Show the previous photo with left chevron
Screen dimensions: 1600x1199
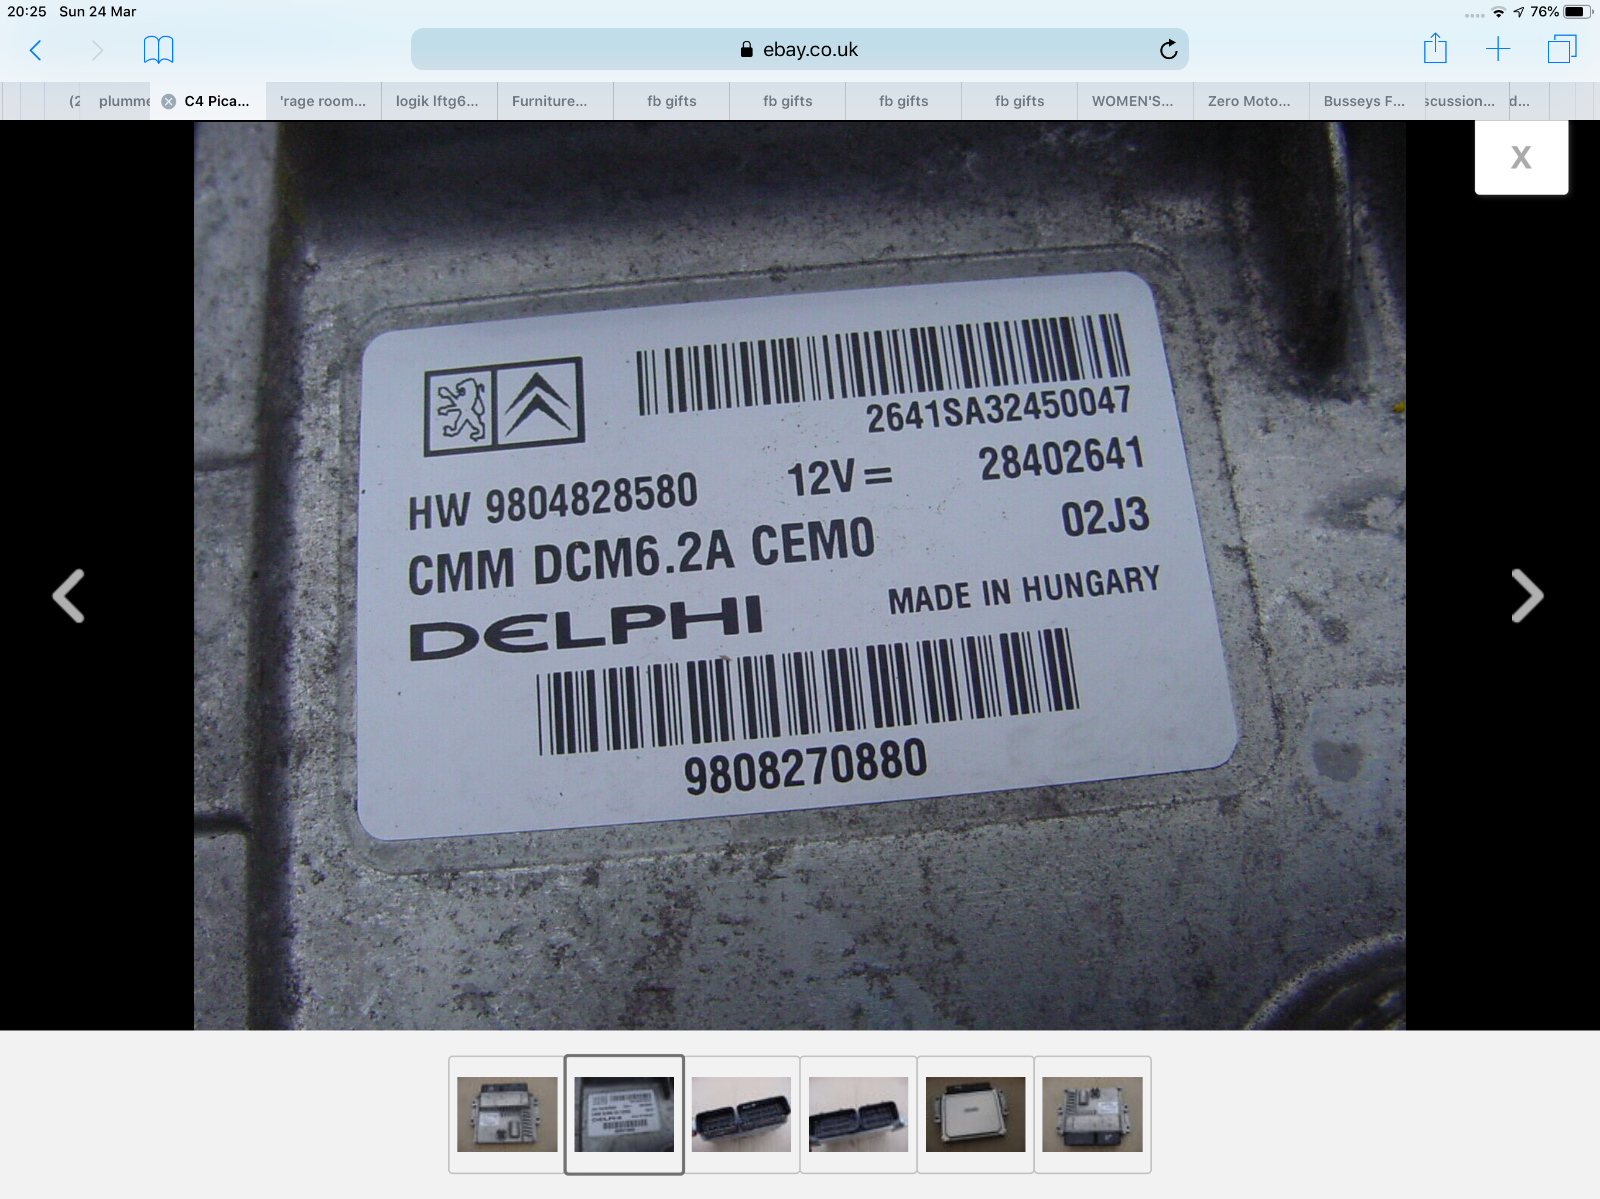pyautogui.click(x=68, y=596)
